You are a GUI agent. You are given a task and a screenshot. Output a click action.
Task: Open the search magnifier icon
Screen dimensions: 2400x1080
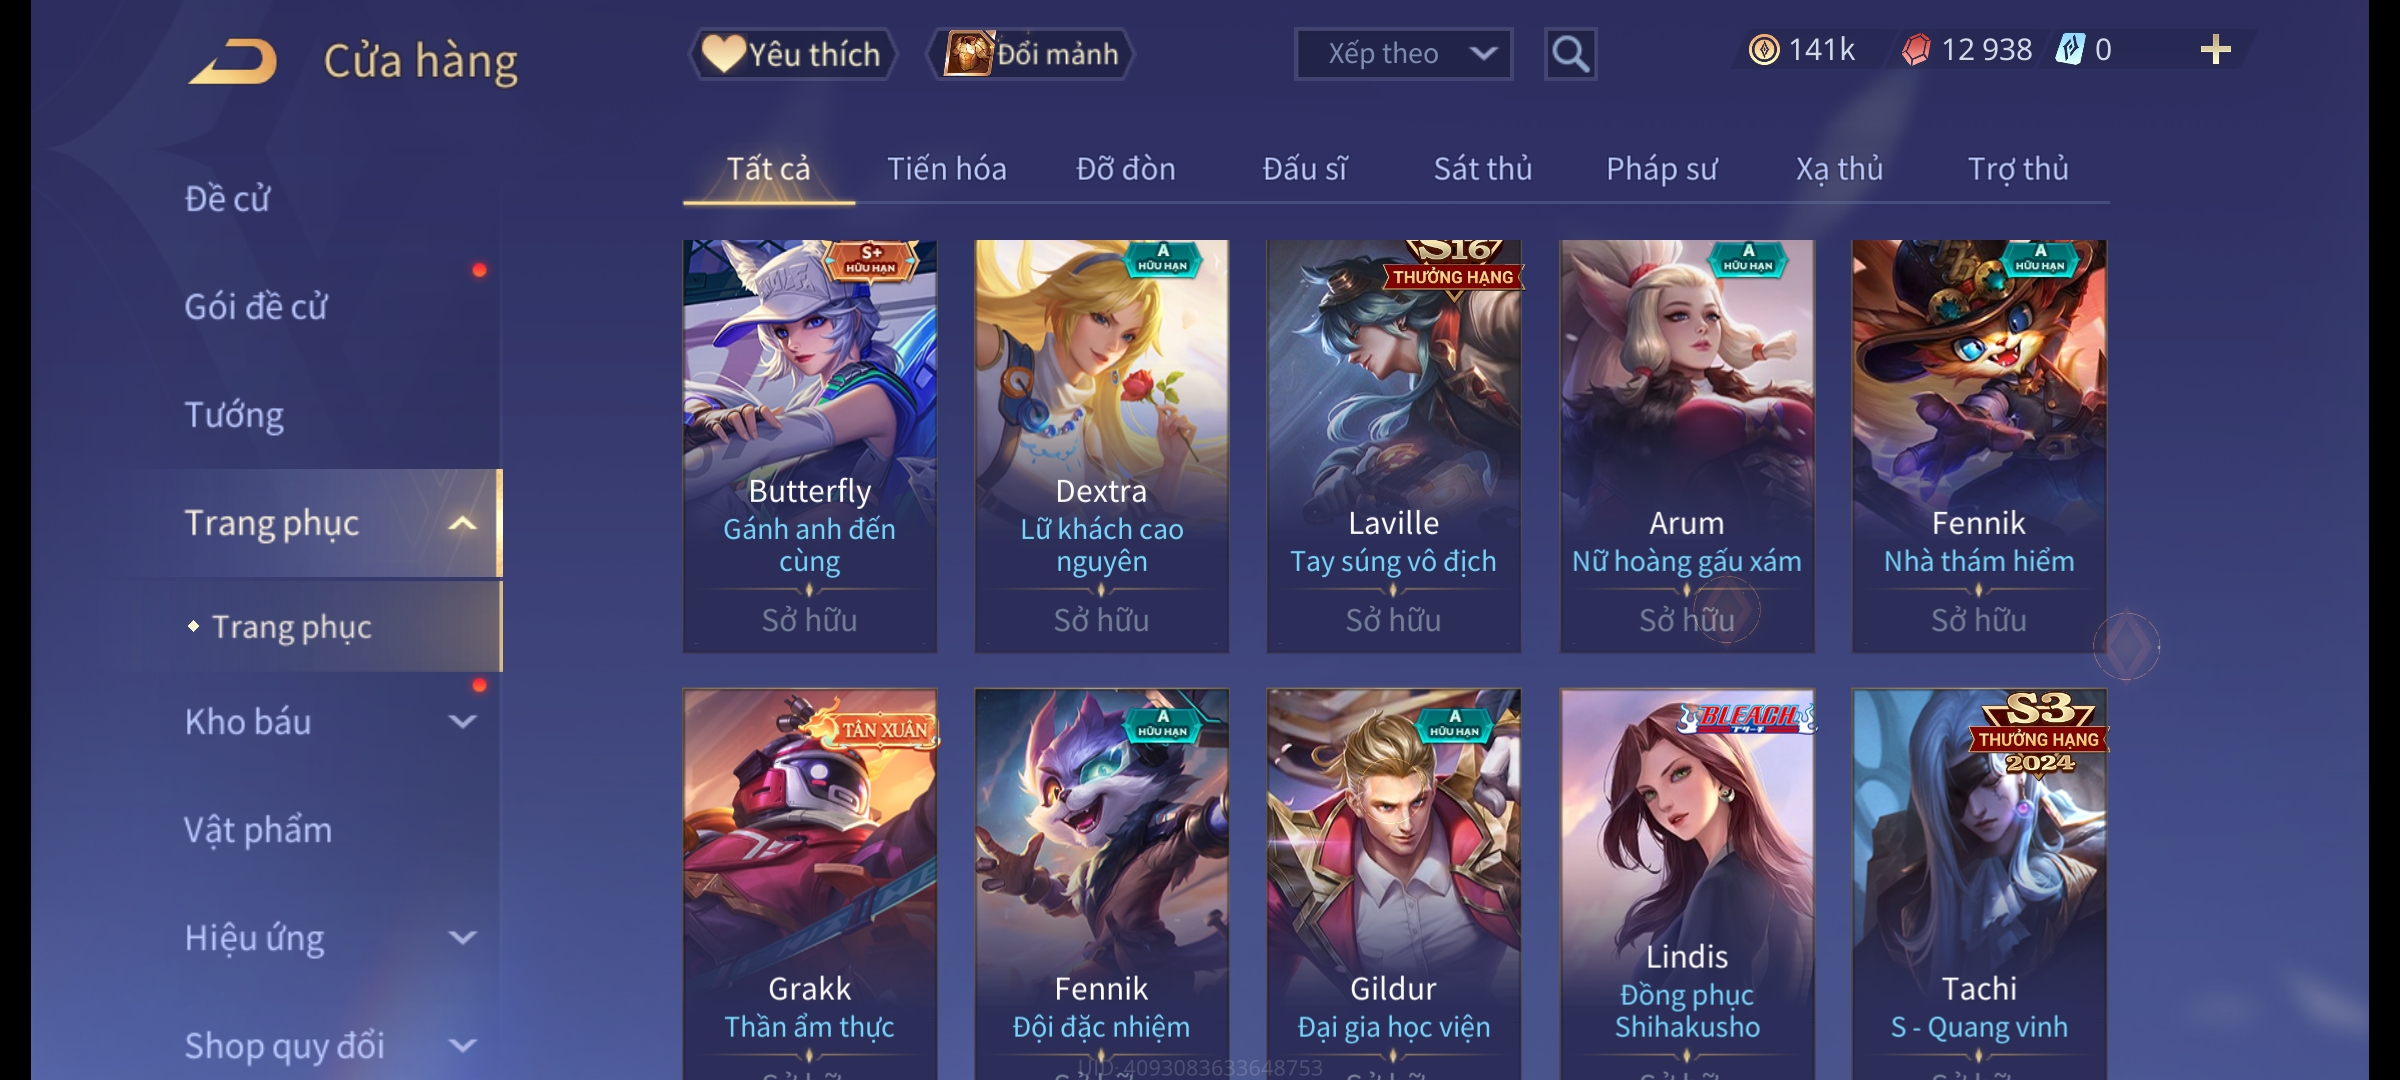[x=1570, y=54]
